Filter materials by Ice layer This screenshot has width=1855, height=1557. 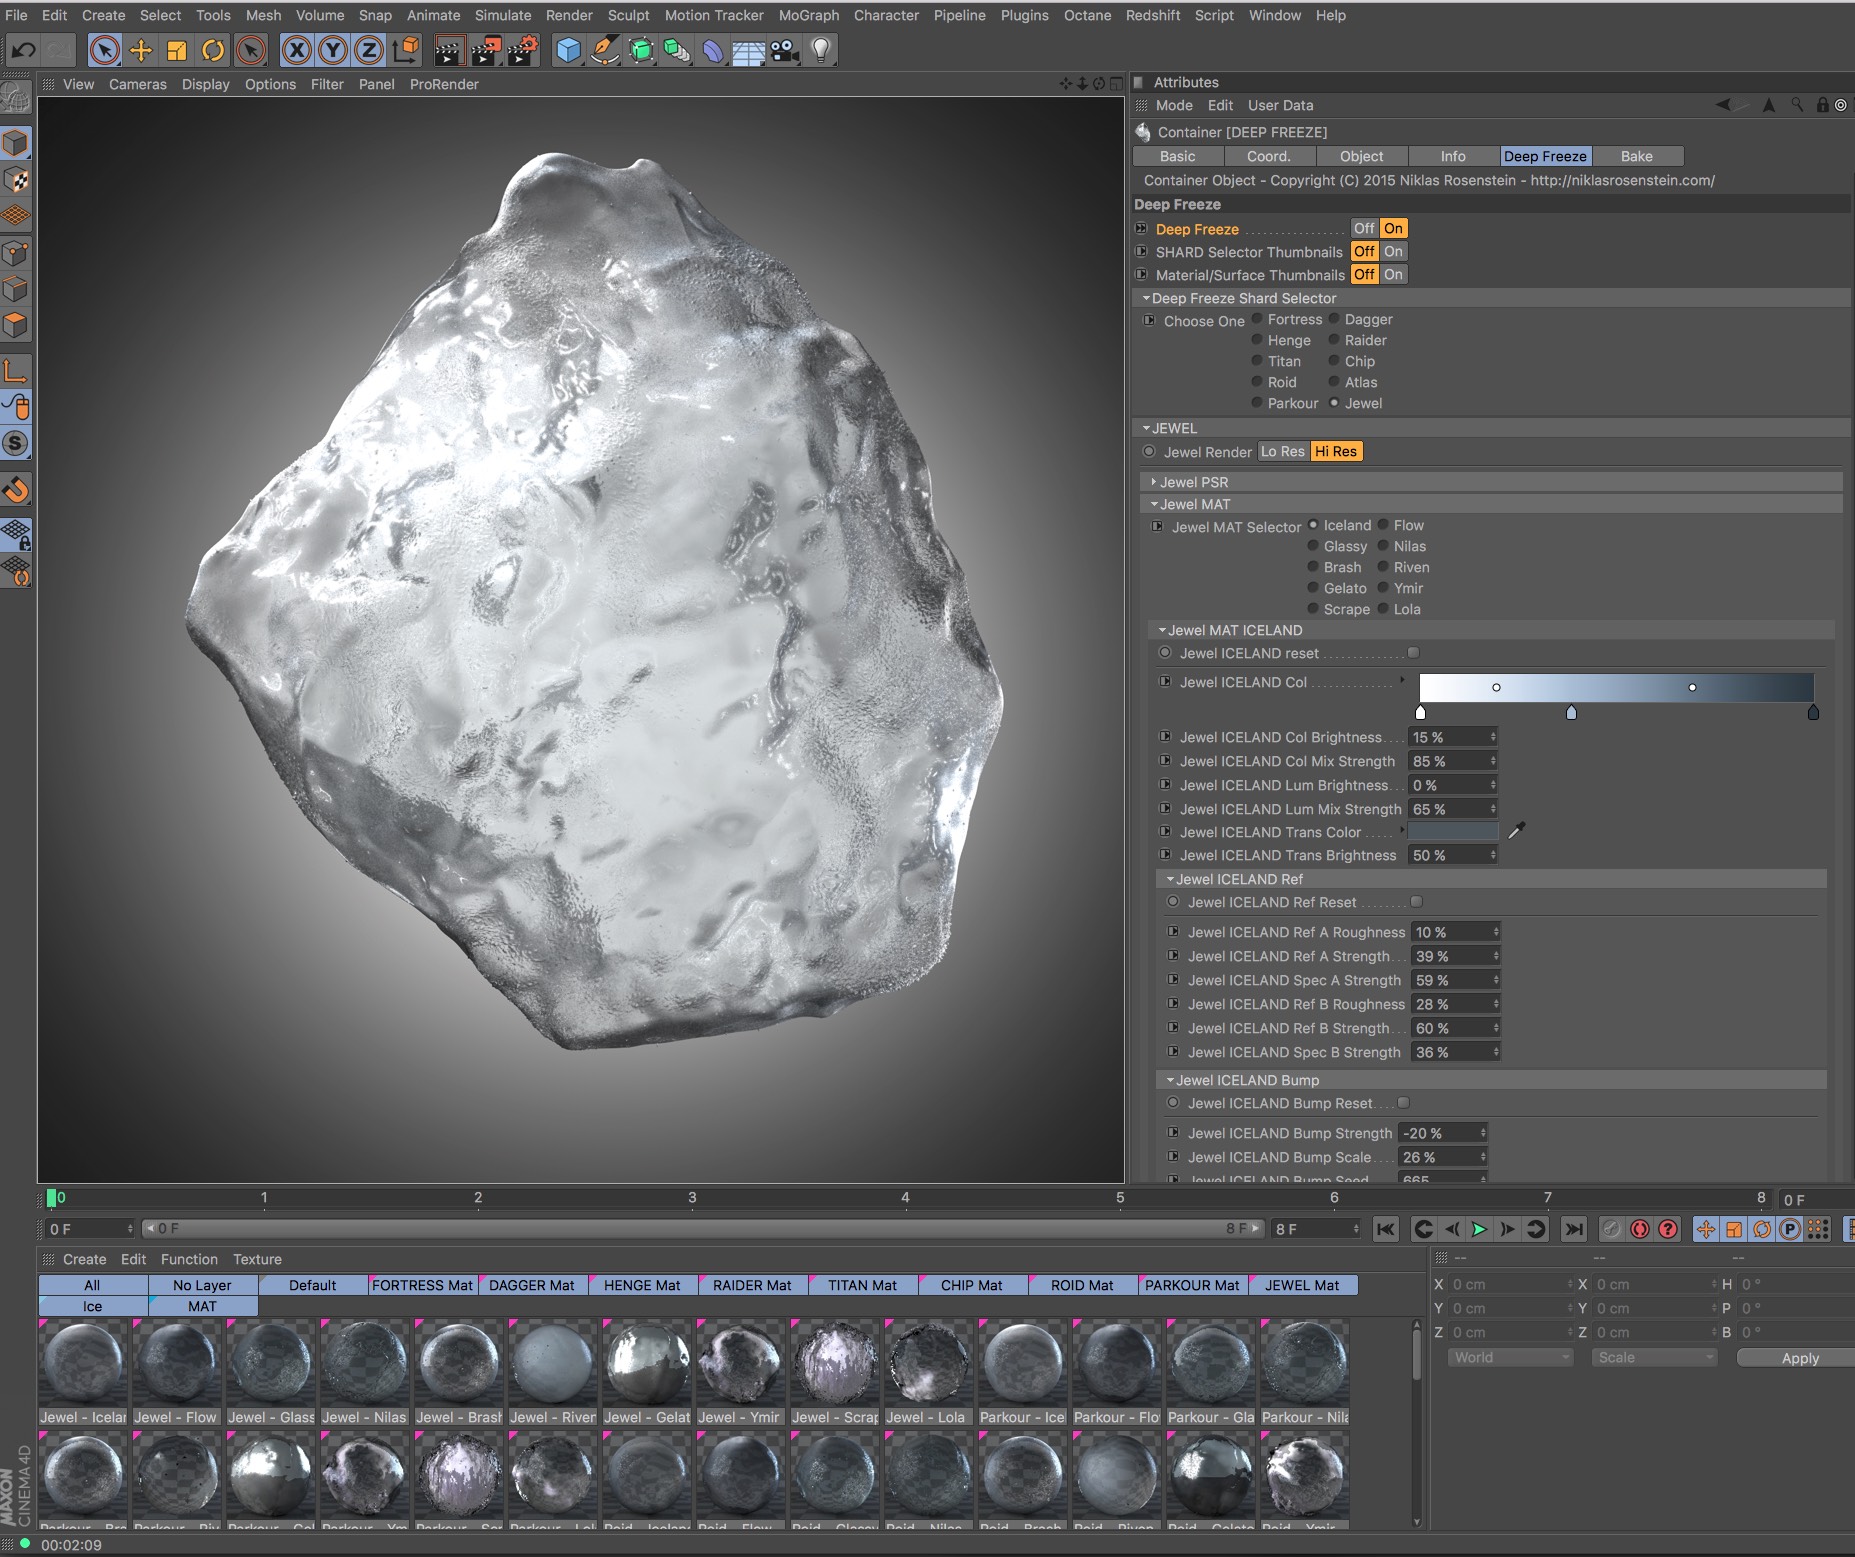[92, 1306]
